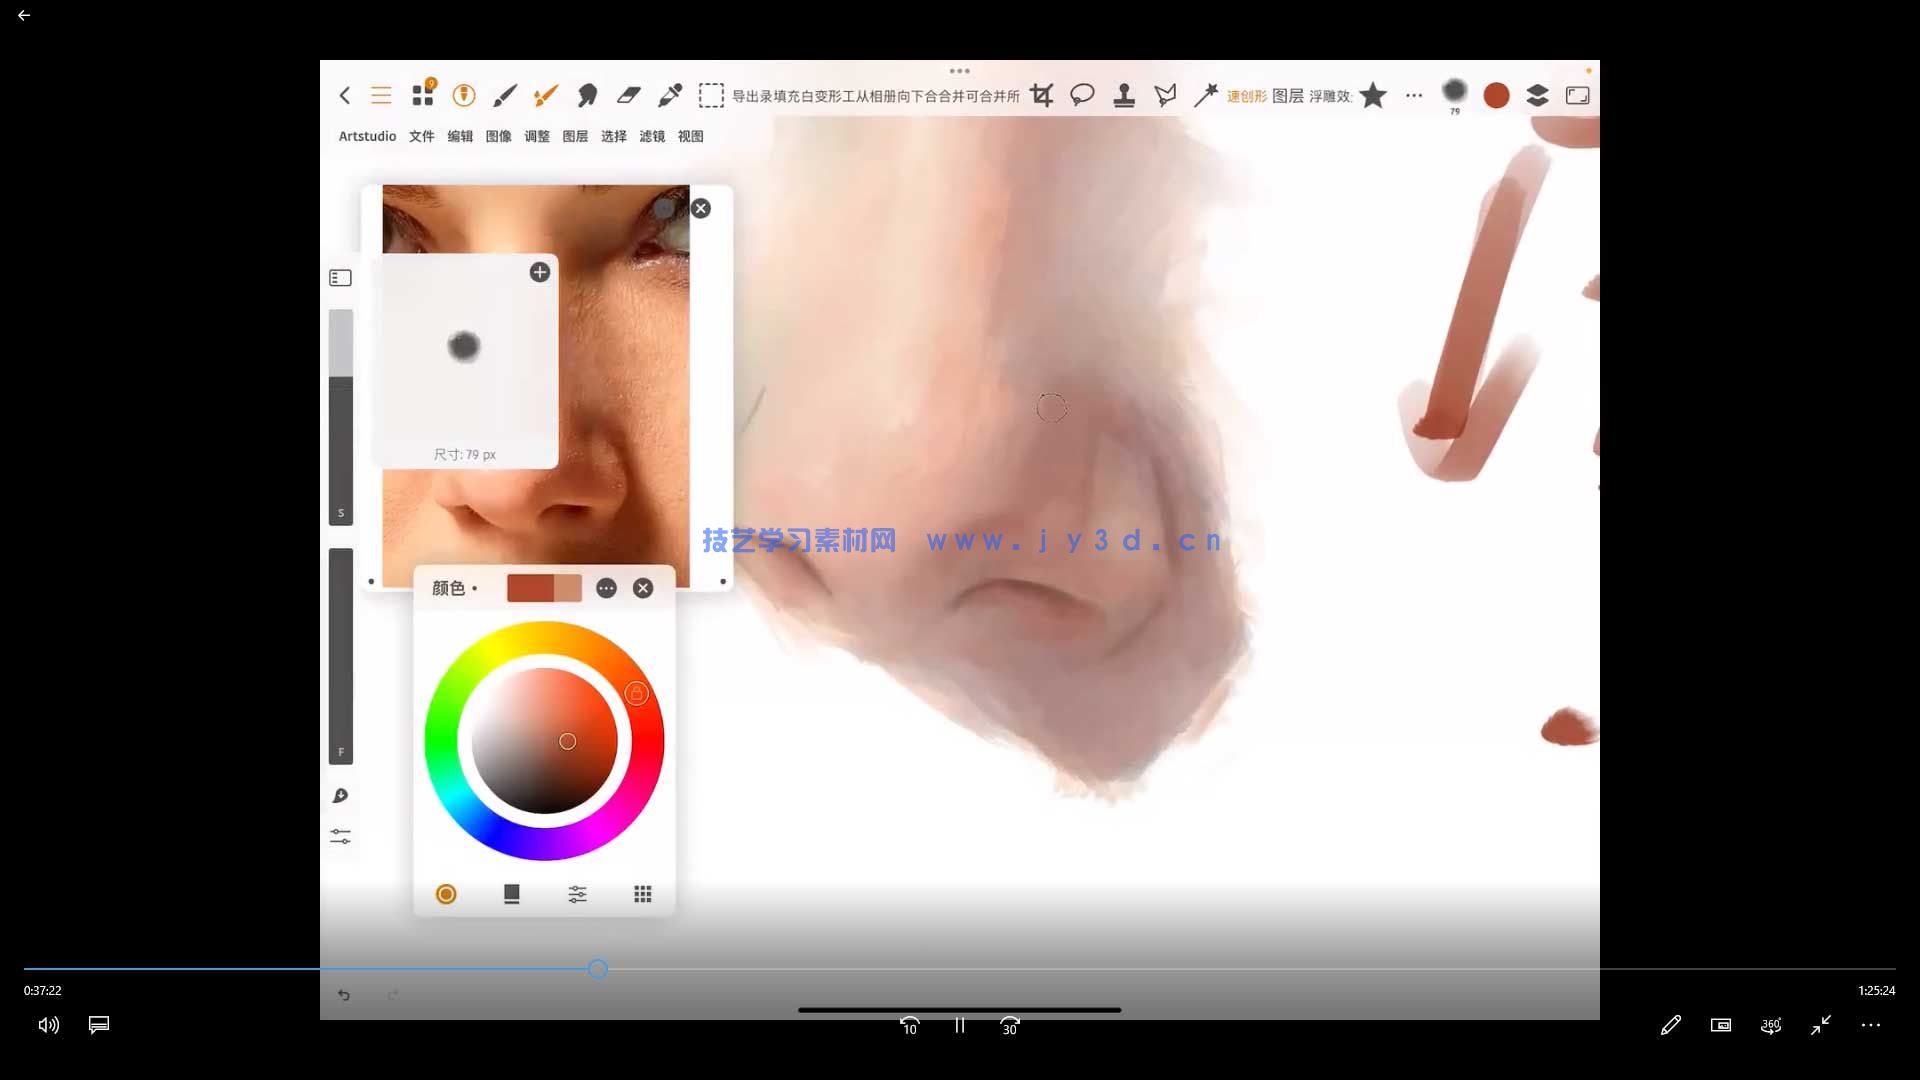The image size is (1920, 1080).
Task: Select the clone stamp tool
Action: (1124, 95)
